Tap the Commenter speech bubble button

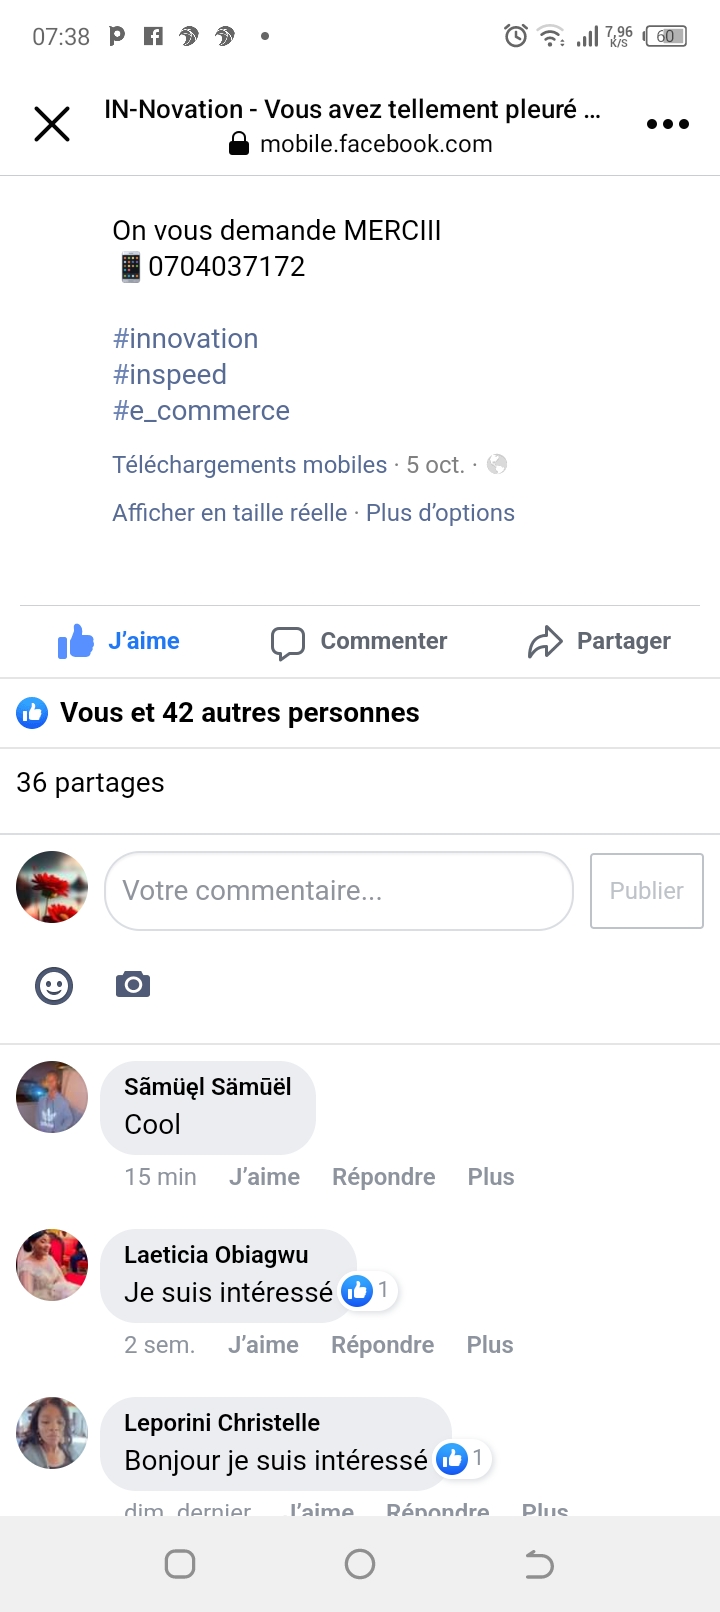coord(359,641)
